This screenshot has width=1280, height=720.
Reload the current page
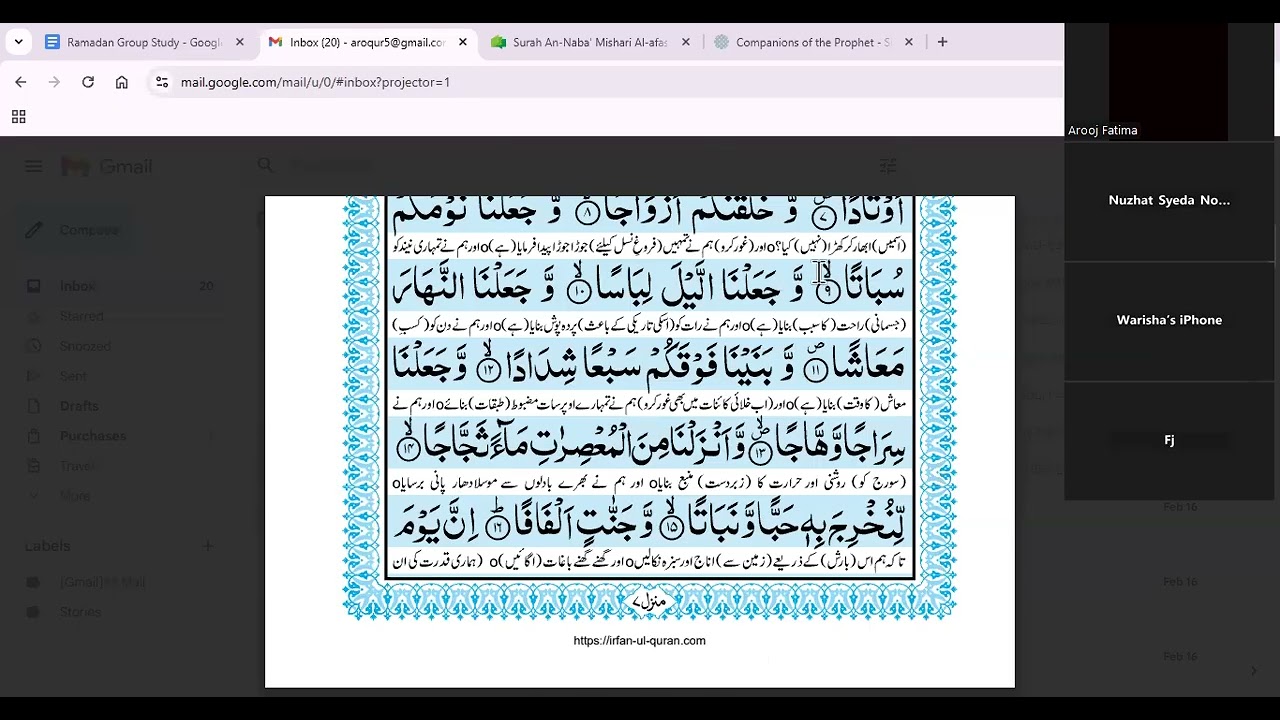(x=88, y=82)
